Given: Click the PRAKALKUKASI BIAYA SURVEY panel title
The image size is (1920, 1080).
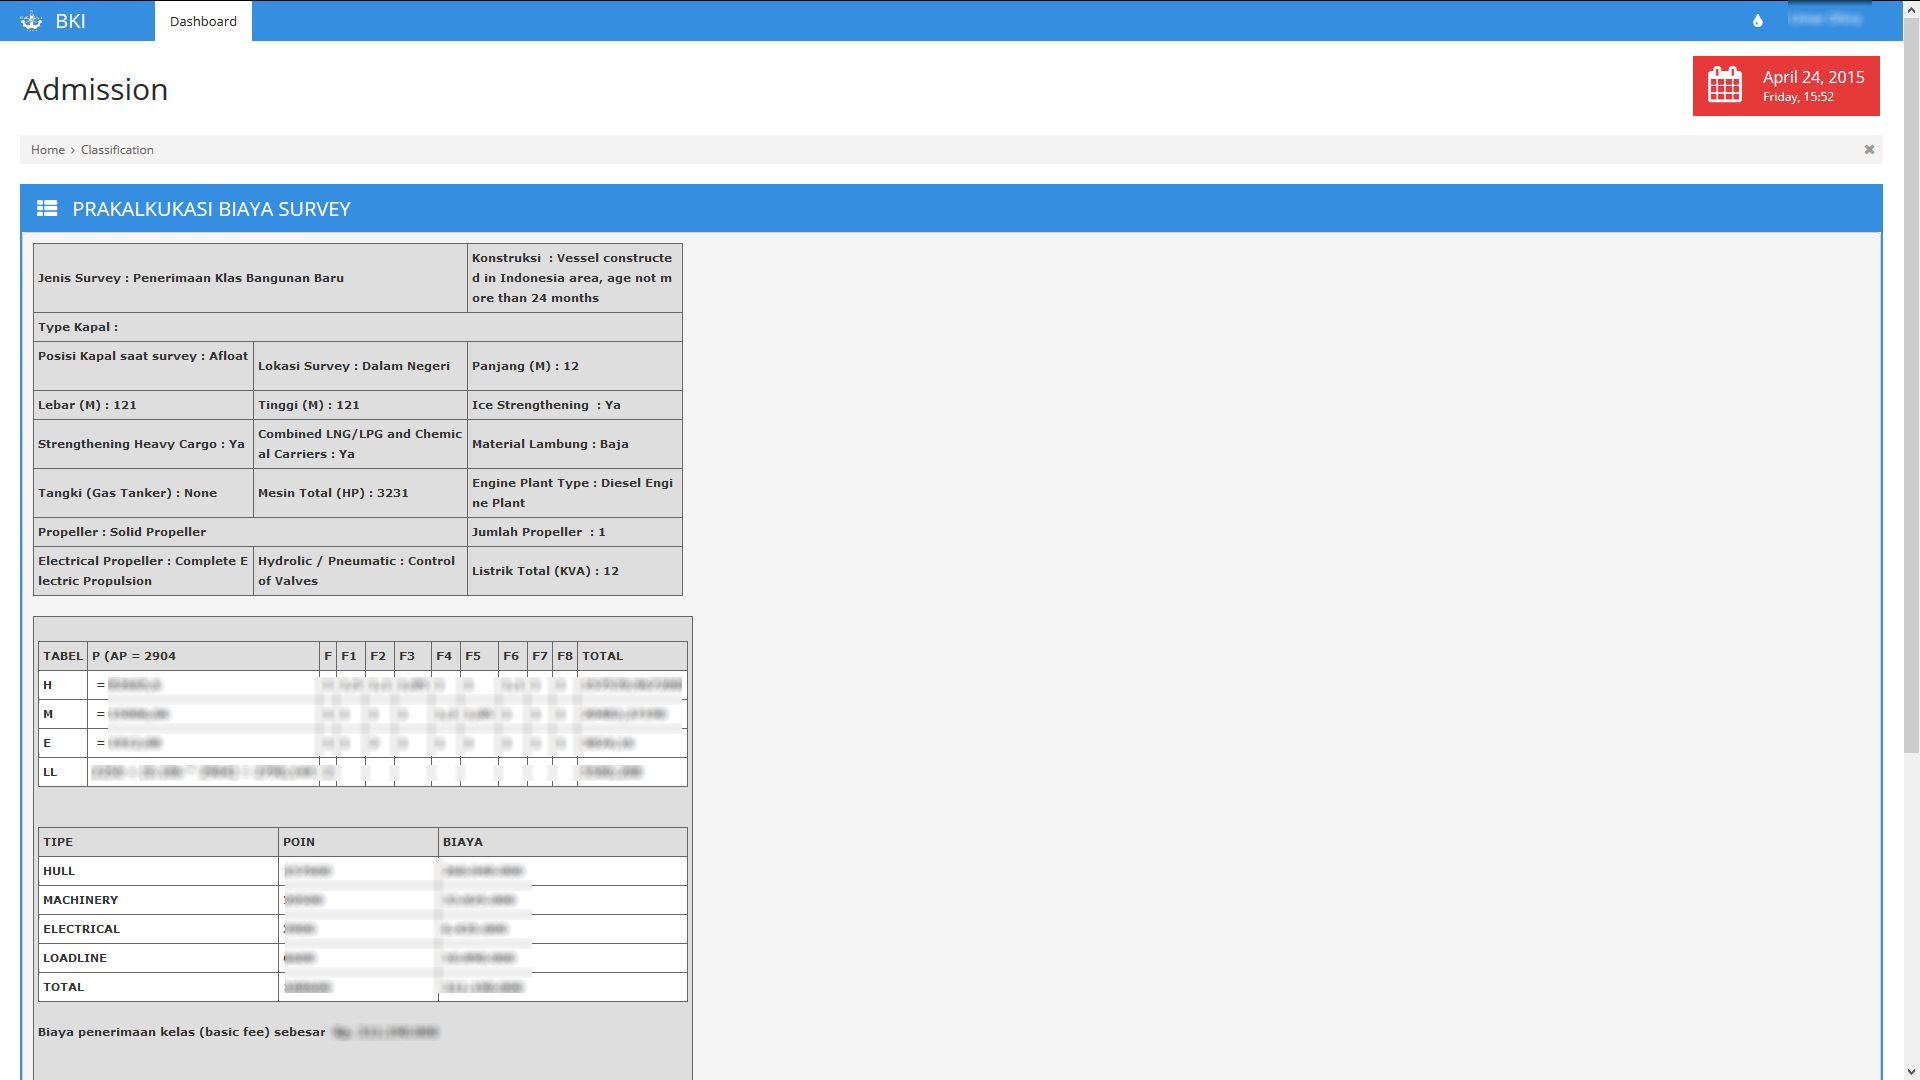Looking at the screenshot, I should (211, 209).
